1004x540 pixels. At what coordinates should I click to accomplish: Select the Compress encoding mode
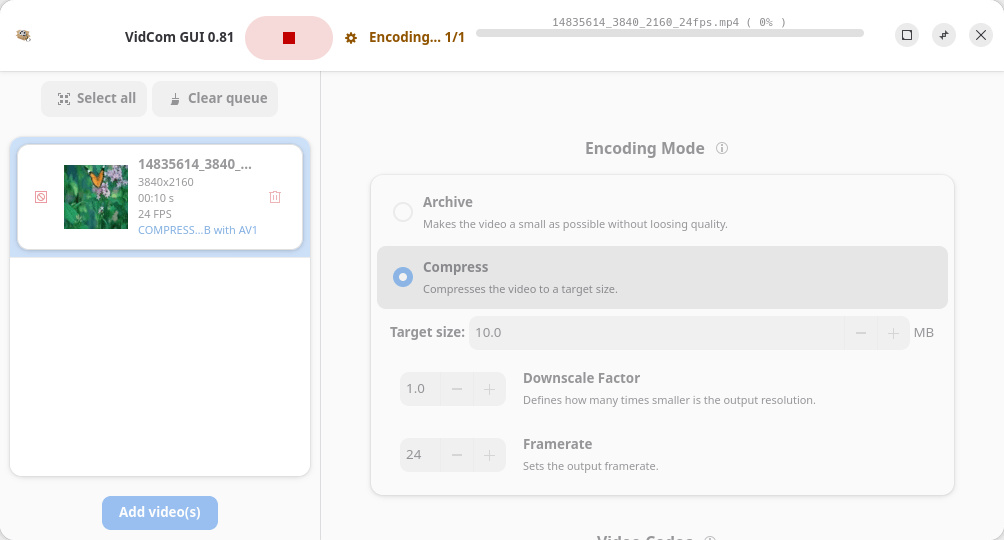tap(403, 277)
